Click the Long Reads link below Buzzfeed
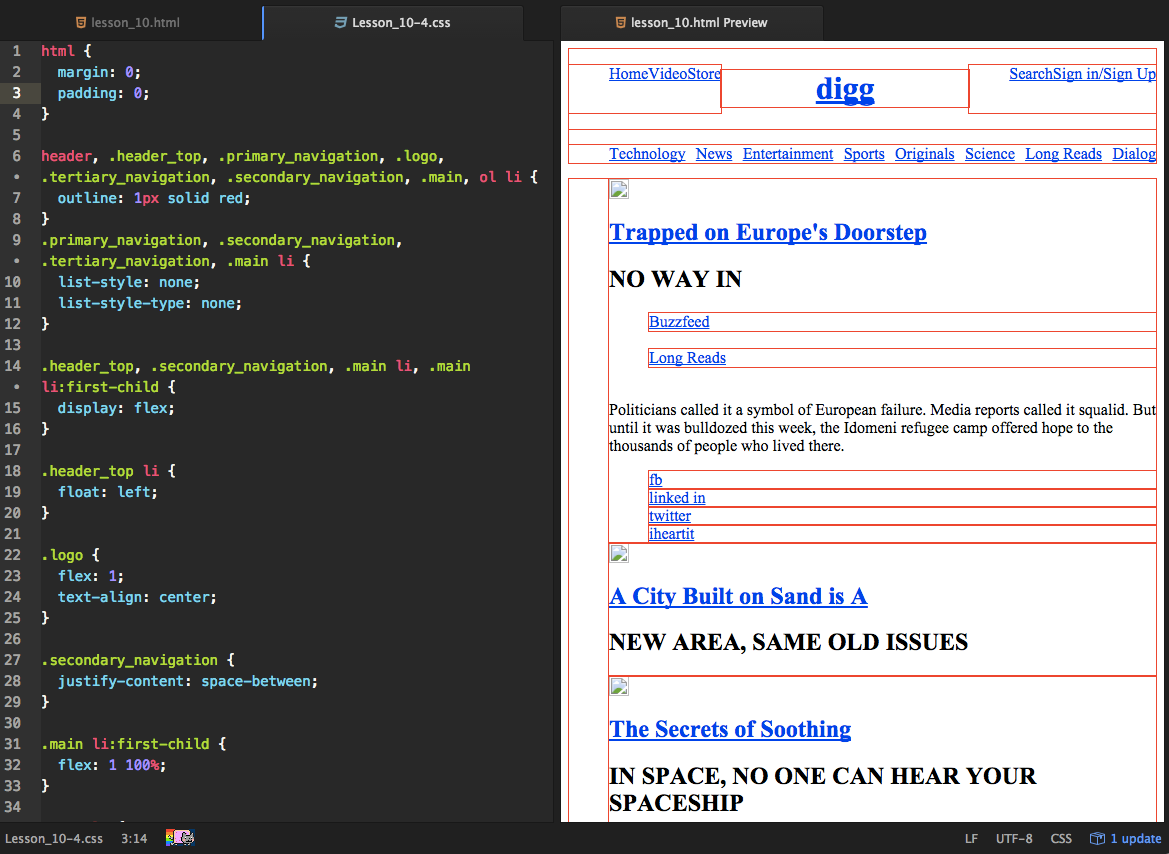Viewport: 1169px width, 854px height. [x=687, y=357]
